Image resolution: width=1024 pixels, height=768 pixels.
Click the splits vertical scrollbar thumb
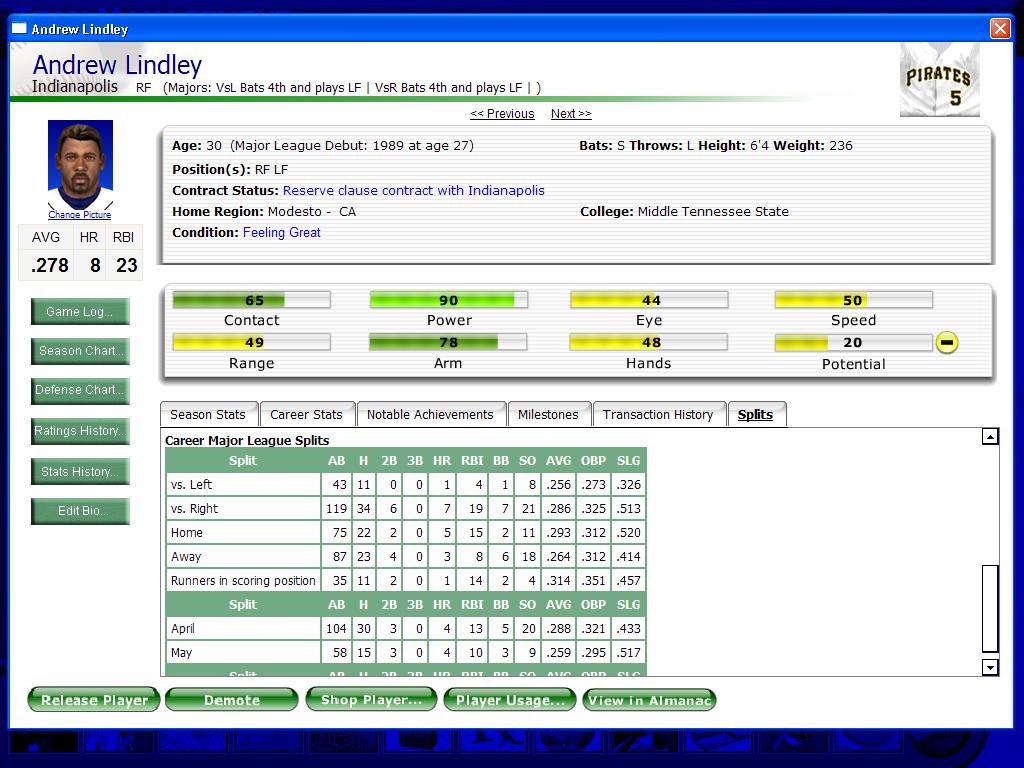[990, 609]
